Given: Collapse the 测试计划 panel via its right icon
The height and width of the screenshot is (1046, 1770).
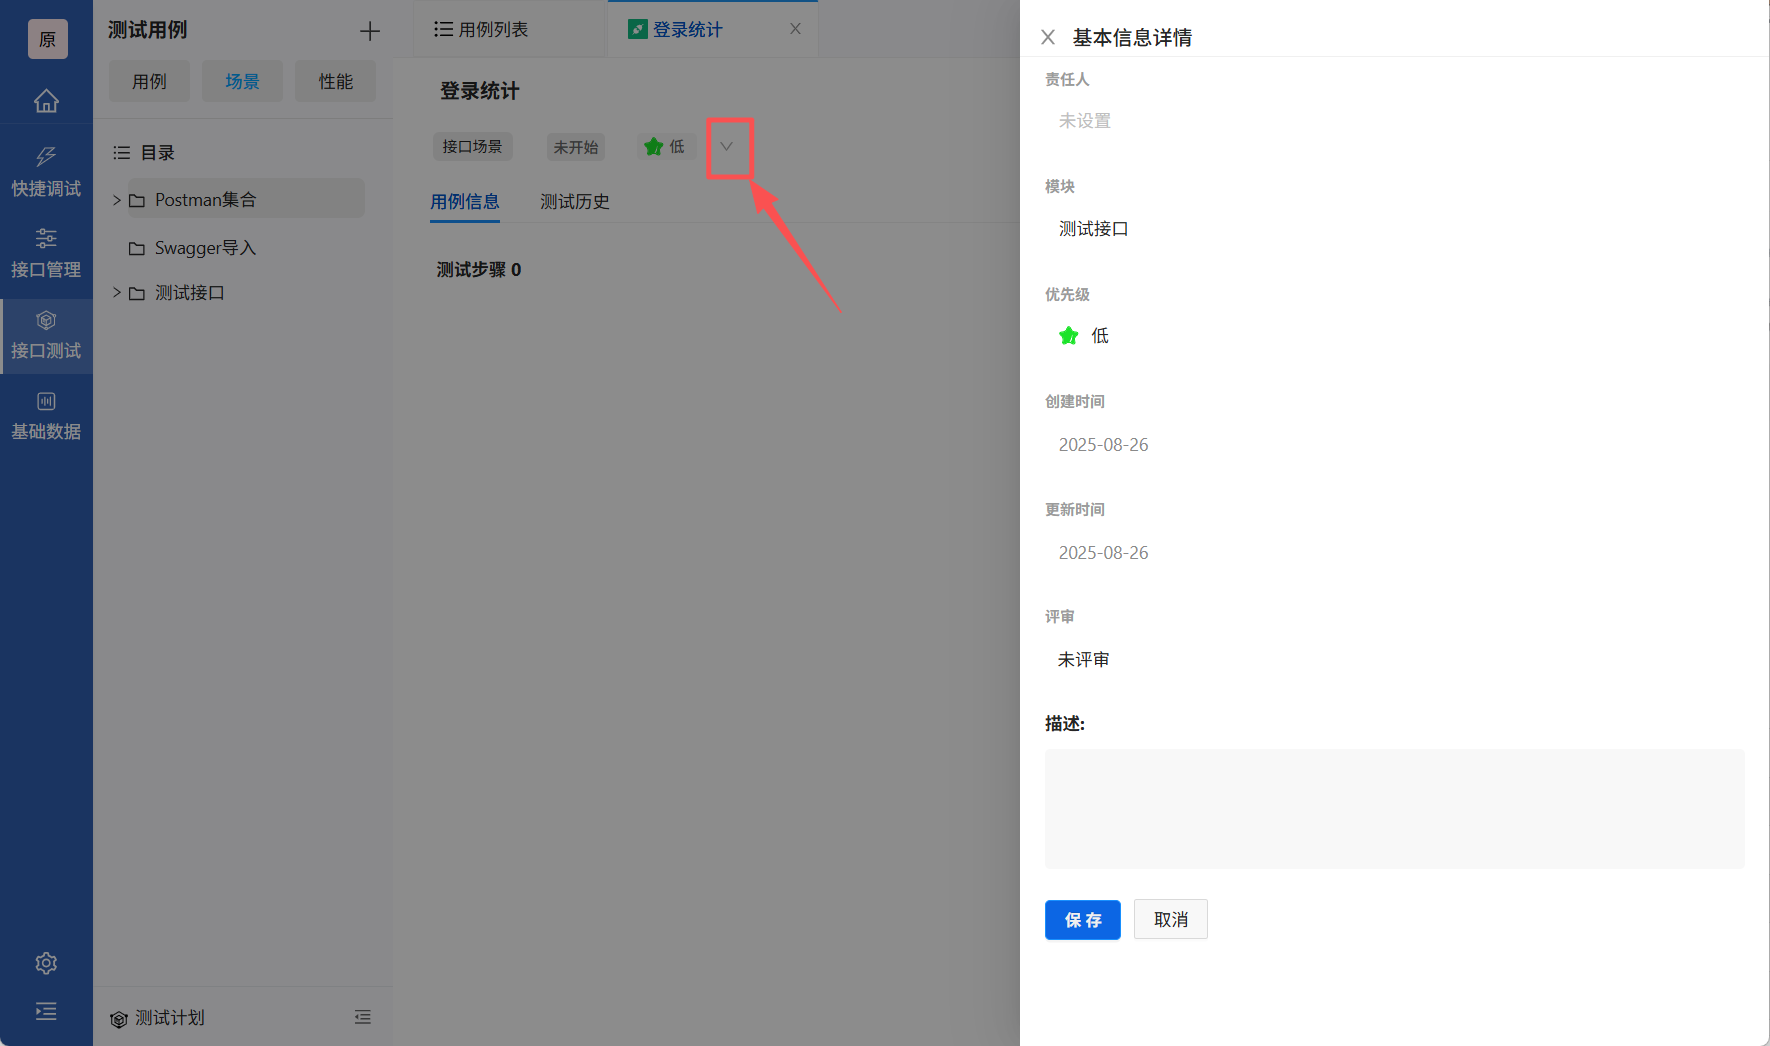Looking at the screenshot, I should 362,1016.
